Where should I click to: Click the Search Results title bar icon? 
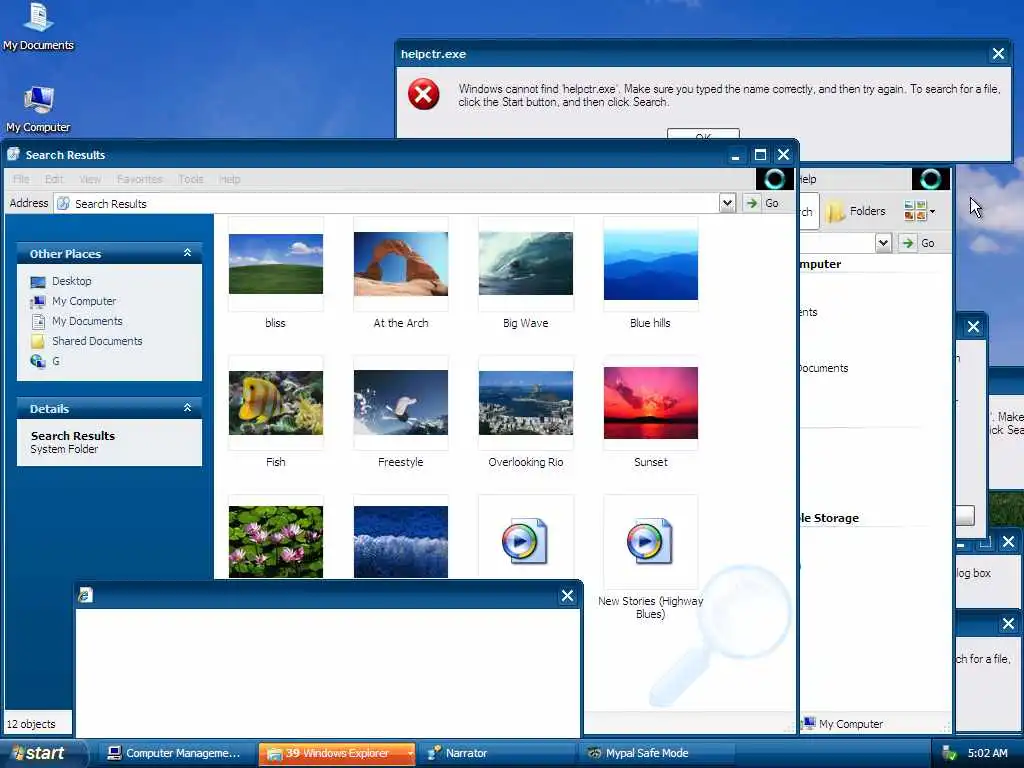click(x=13, y=154)
